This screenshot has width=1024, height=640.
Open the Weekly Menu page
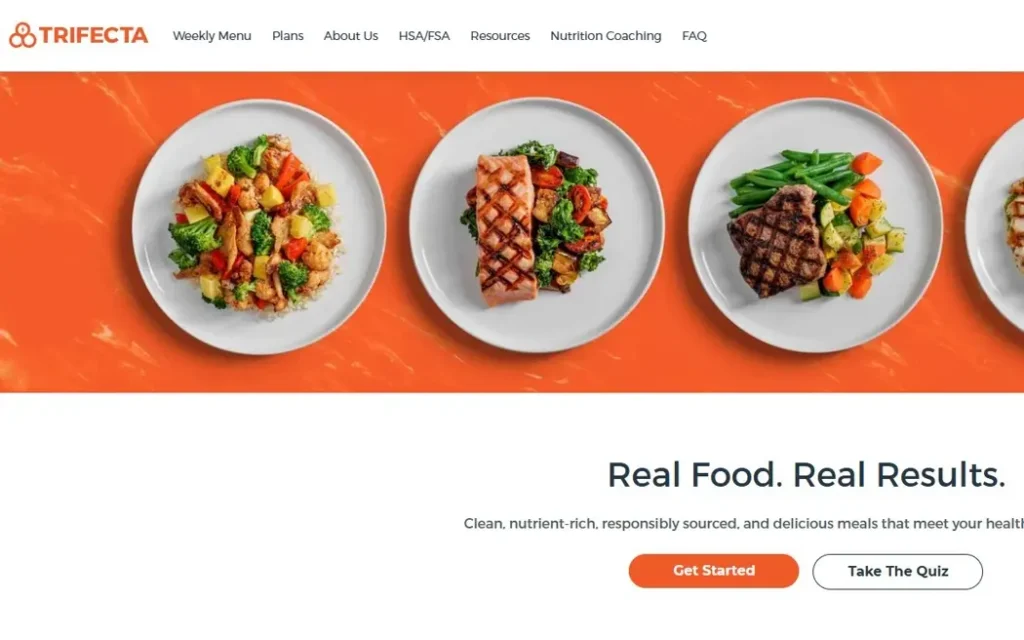click(x=212, y=36)
